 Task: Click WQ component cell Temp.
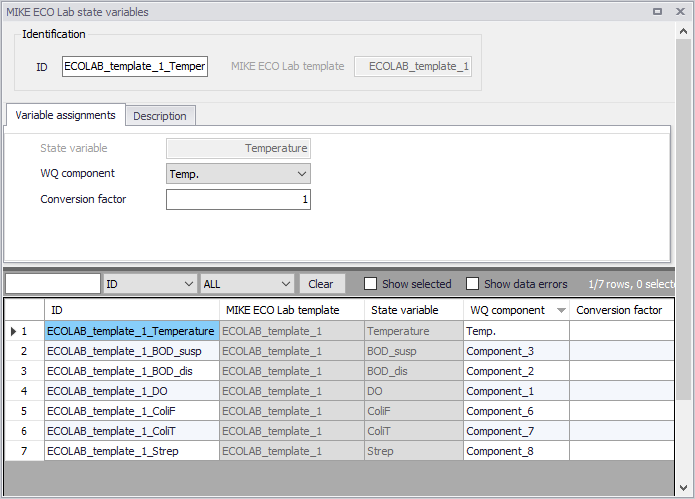coord(516,331)
